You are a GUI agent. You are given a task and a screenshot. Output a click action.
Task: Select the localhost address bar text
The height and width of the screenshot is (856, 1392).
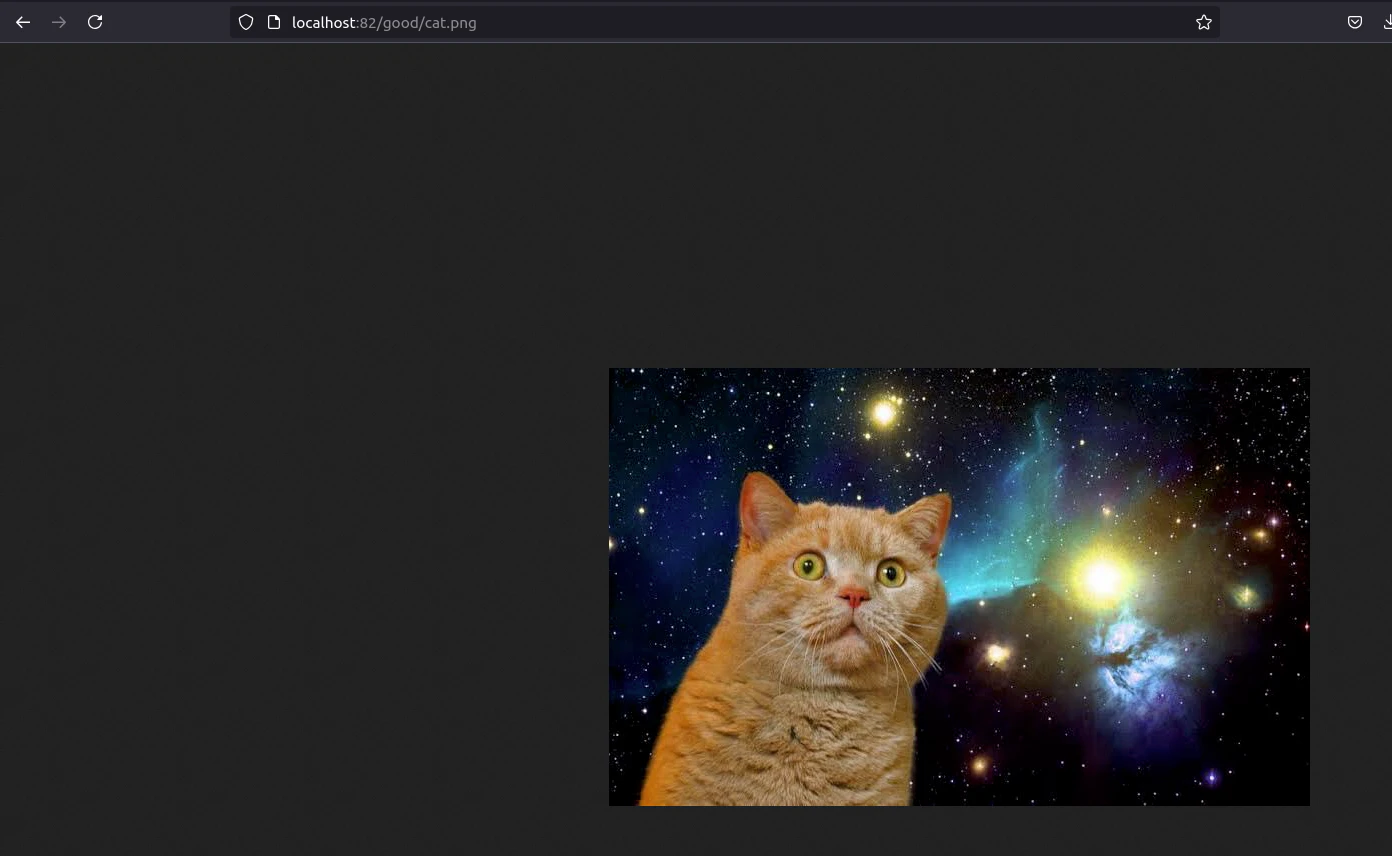600,22
